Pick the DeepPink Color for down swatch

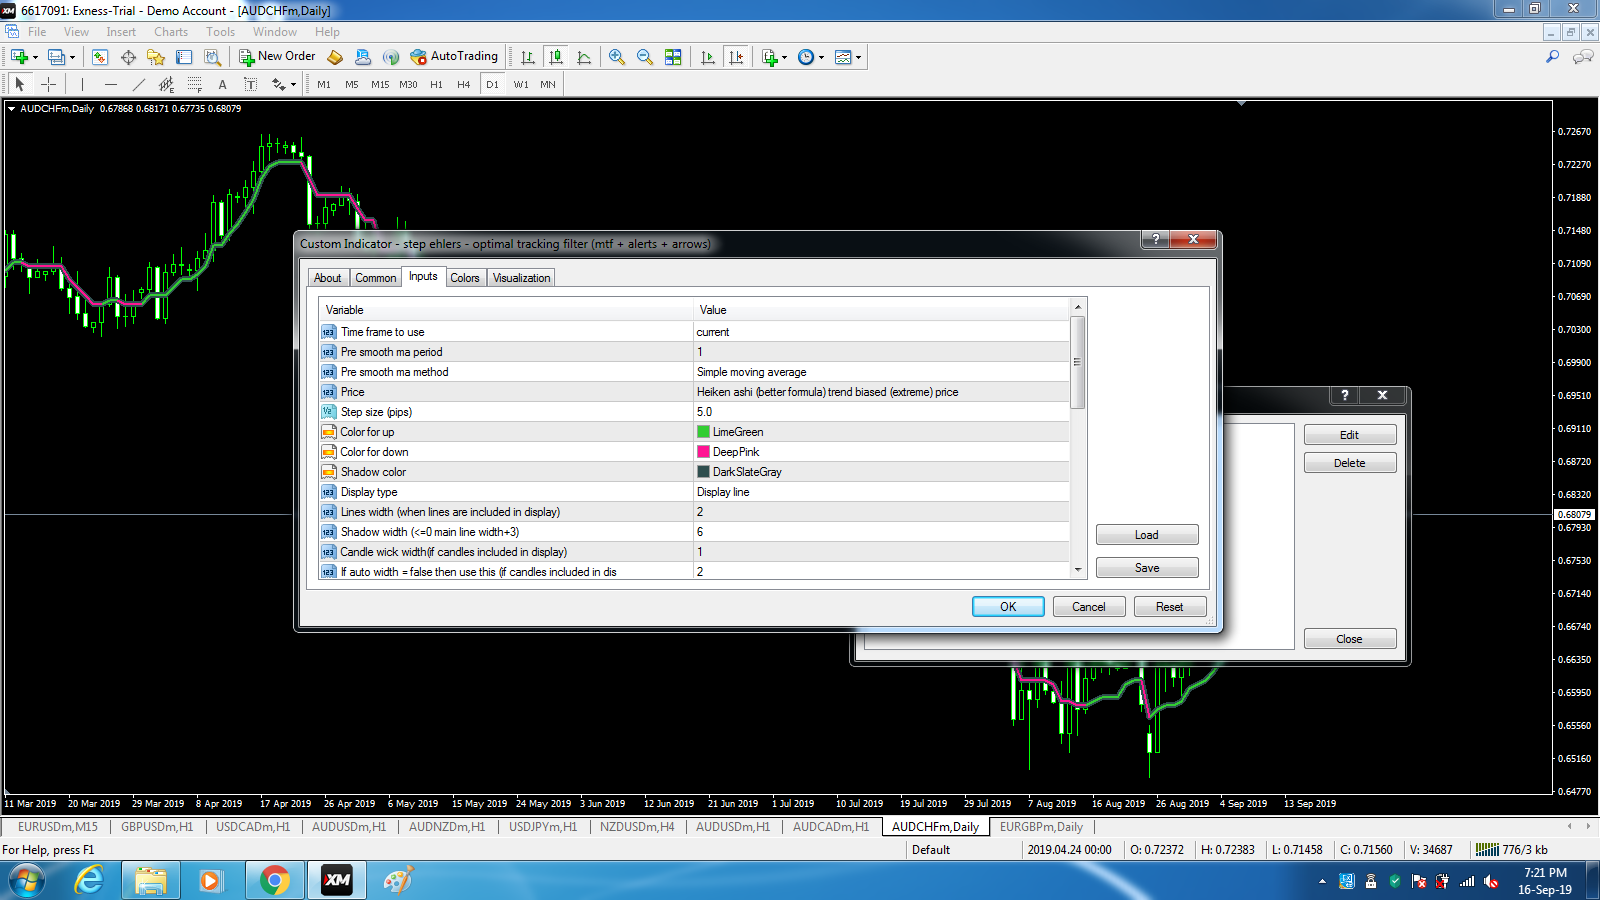tap(703, 452)
